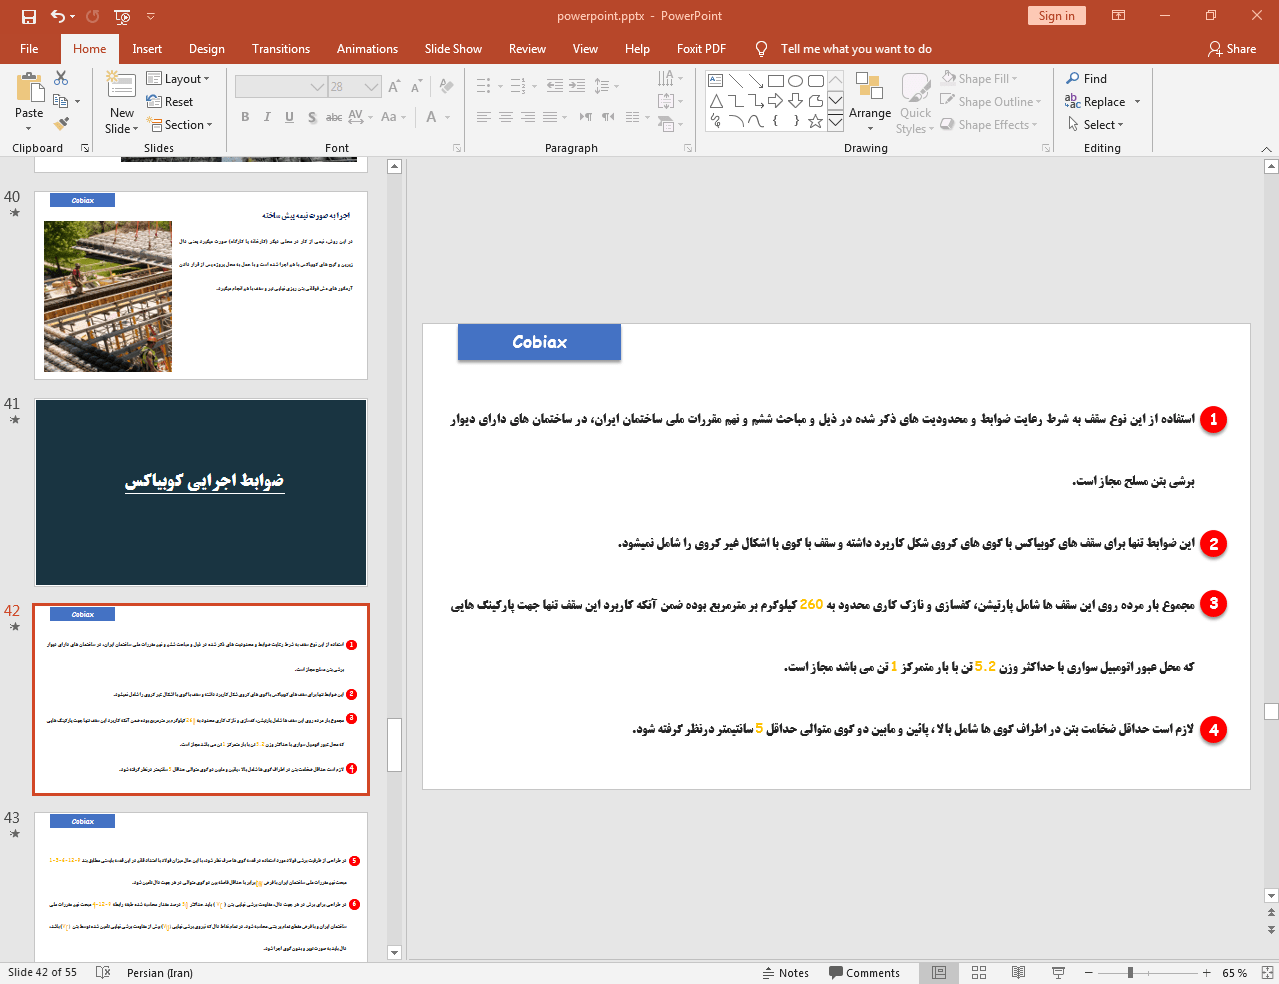Select the rectangle shape in the gallery
Image resolution: width=1279 pixels, height=984 pixels.
[775, 81]
